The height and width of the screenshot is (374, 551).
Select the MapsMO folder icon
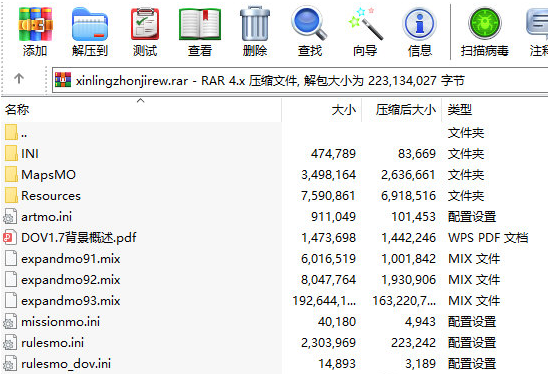point(11,174)
